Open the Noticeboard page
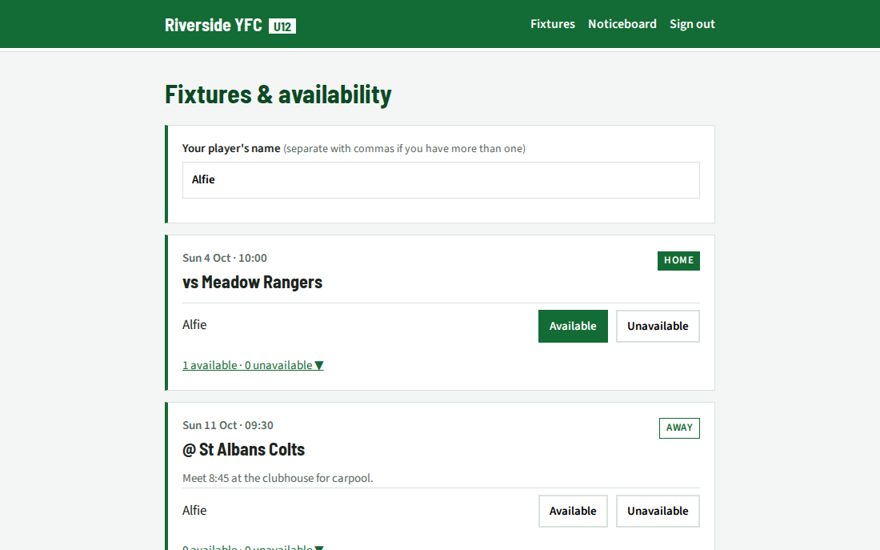880x550 pixels. click(622, 24)
